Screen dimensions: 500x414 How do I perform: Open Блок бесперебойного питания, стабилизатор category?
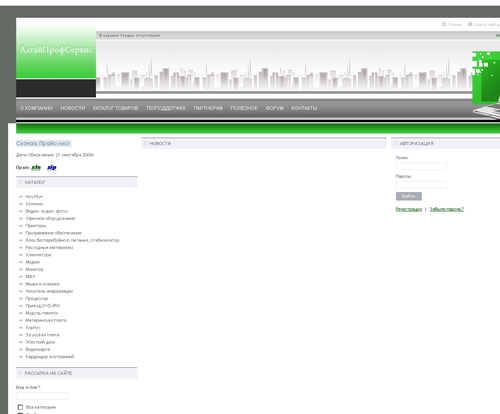point(72,240)
